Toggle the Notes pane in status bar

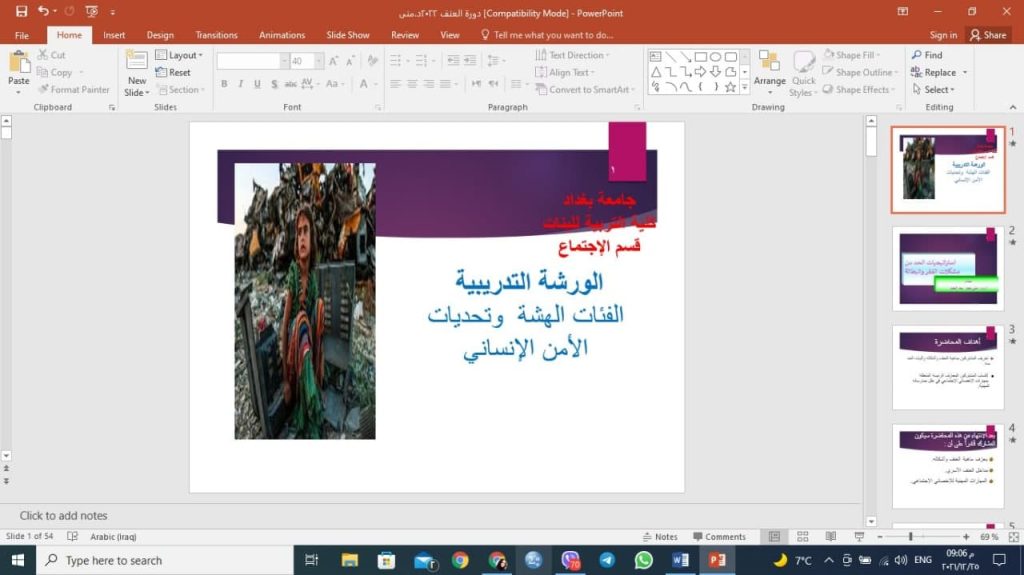[659, 537]
